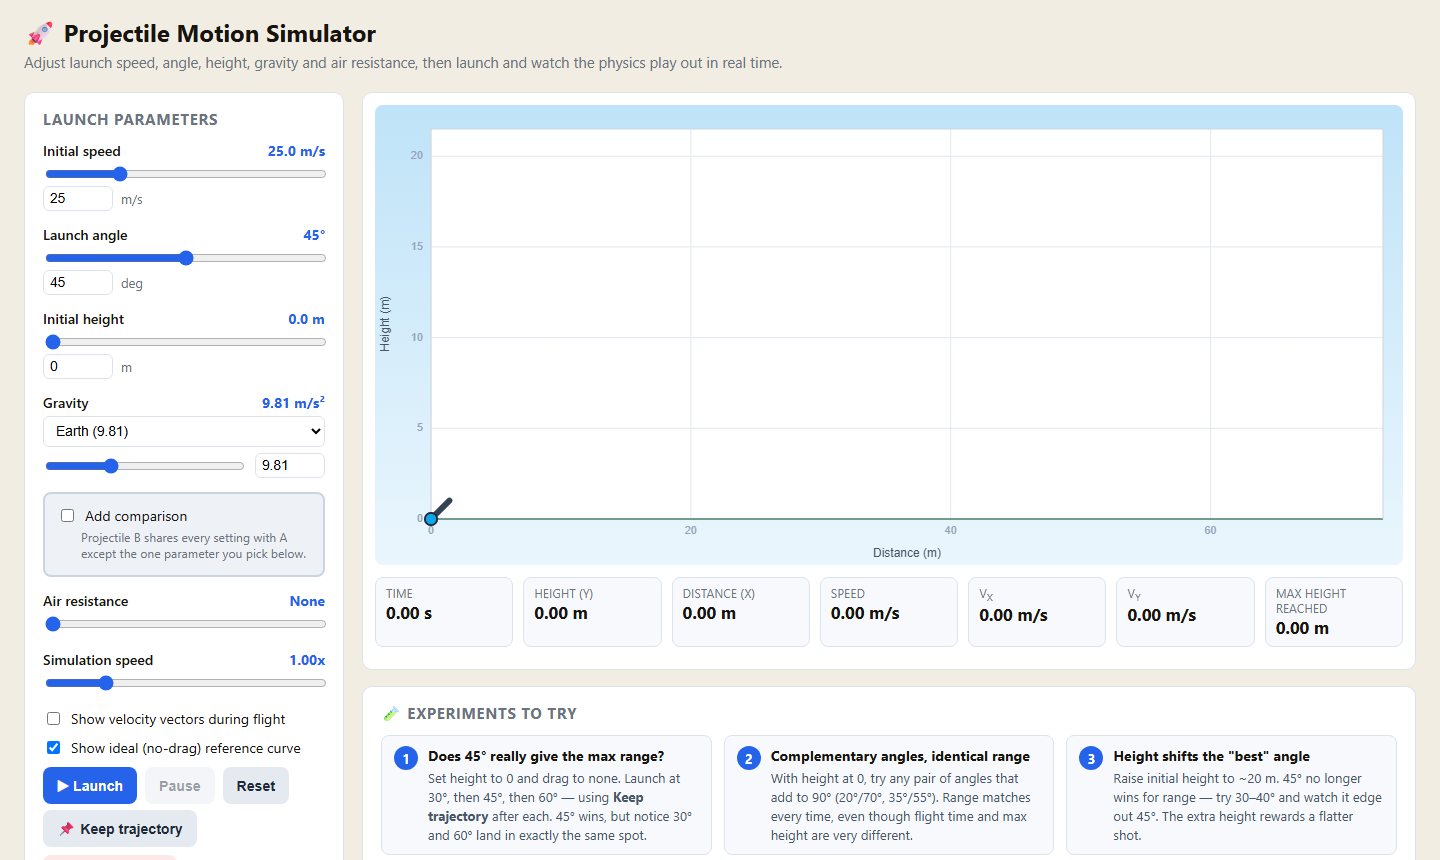The height and width of the screenshot is (860, 1440).
Task: Adjust the Simulation speed slider
Action: (186, 683)
